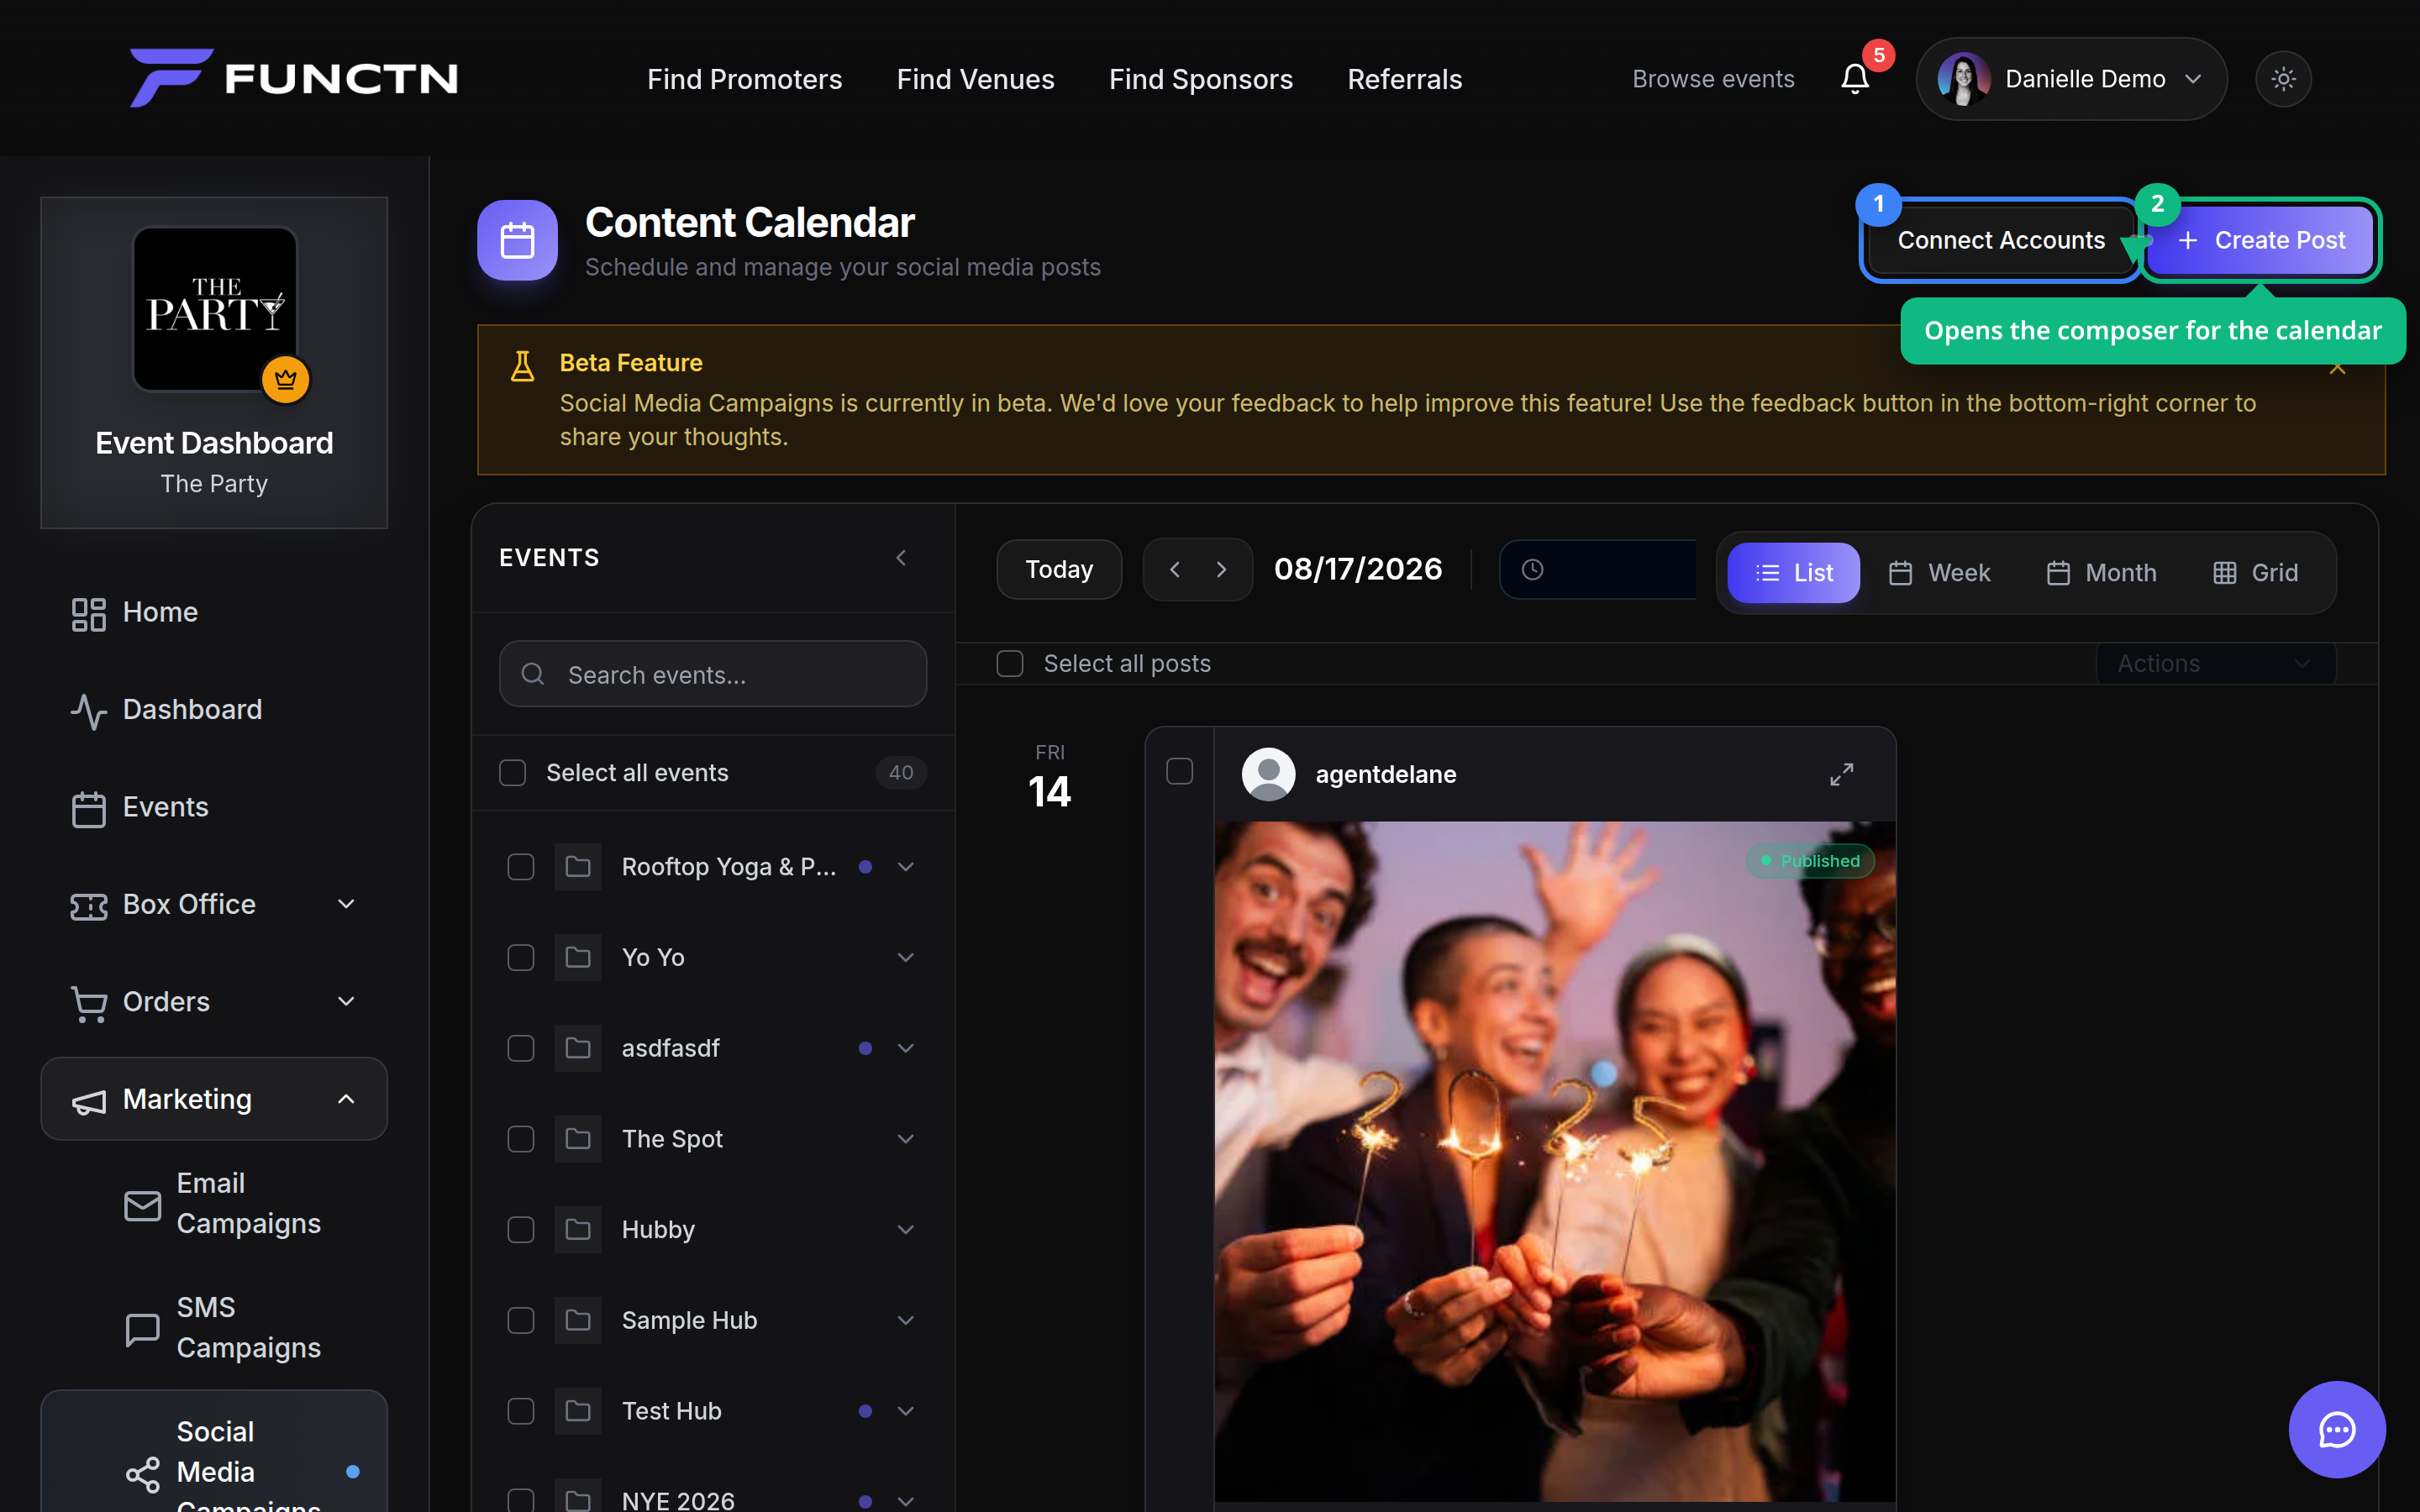
Task: Switch to Grid view
Action: [x=2255, y=573]
